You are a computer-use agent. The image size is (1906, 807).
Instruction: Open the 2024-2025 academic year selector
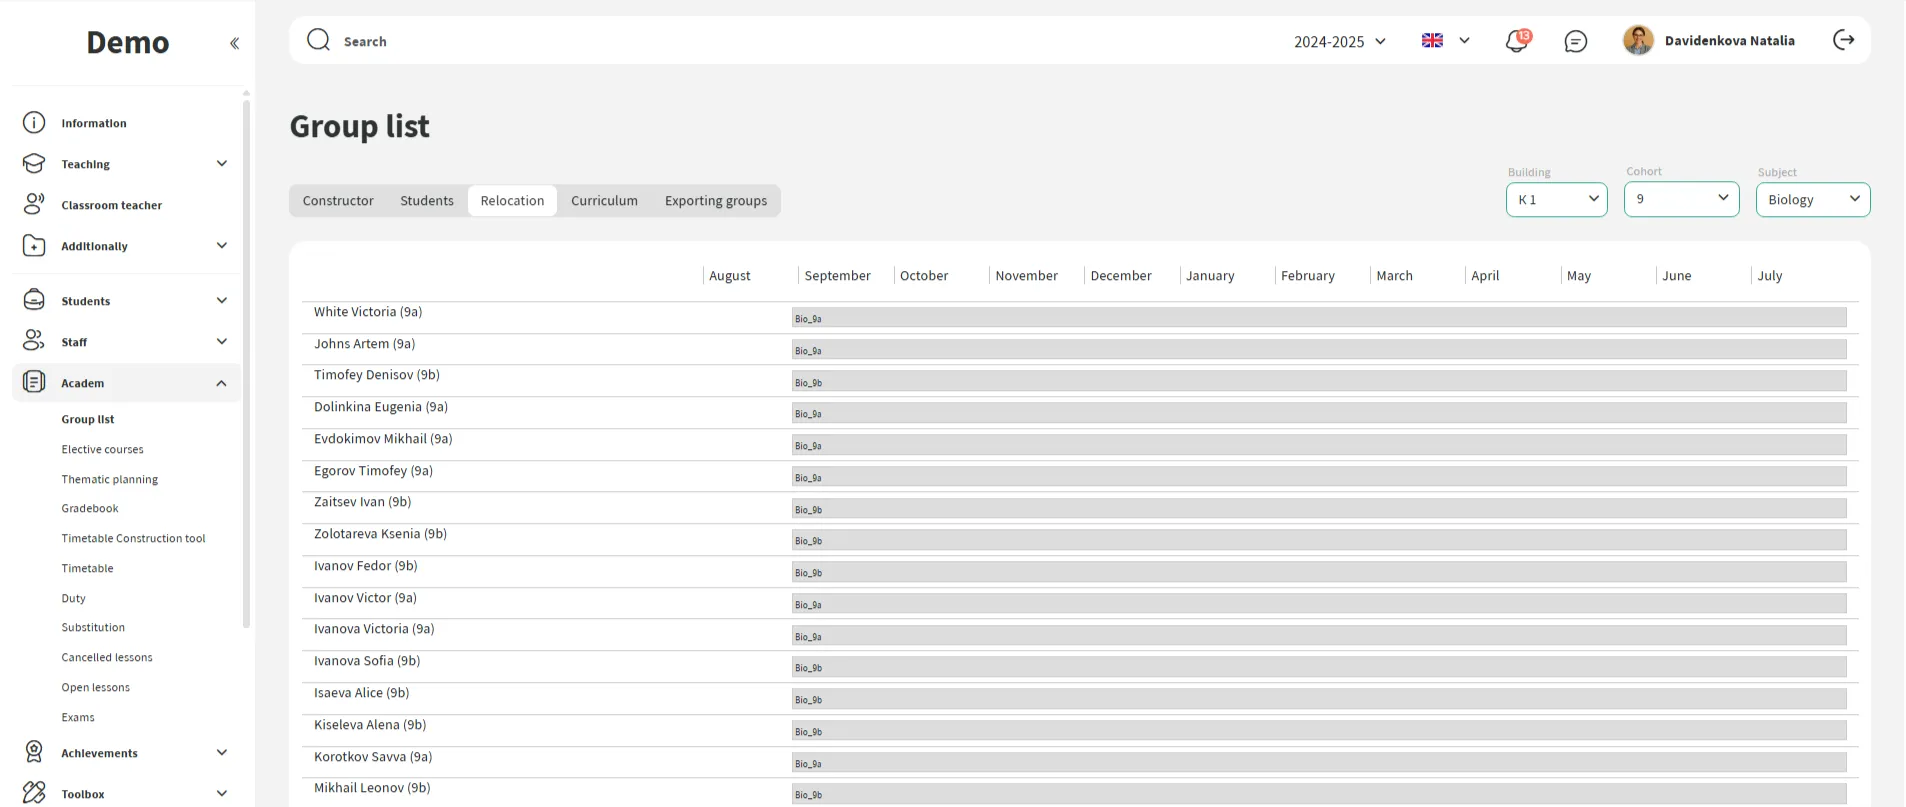coord(1339,41)
